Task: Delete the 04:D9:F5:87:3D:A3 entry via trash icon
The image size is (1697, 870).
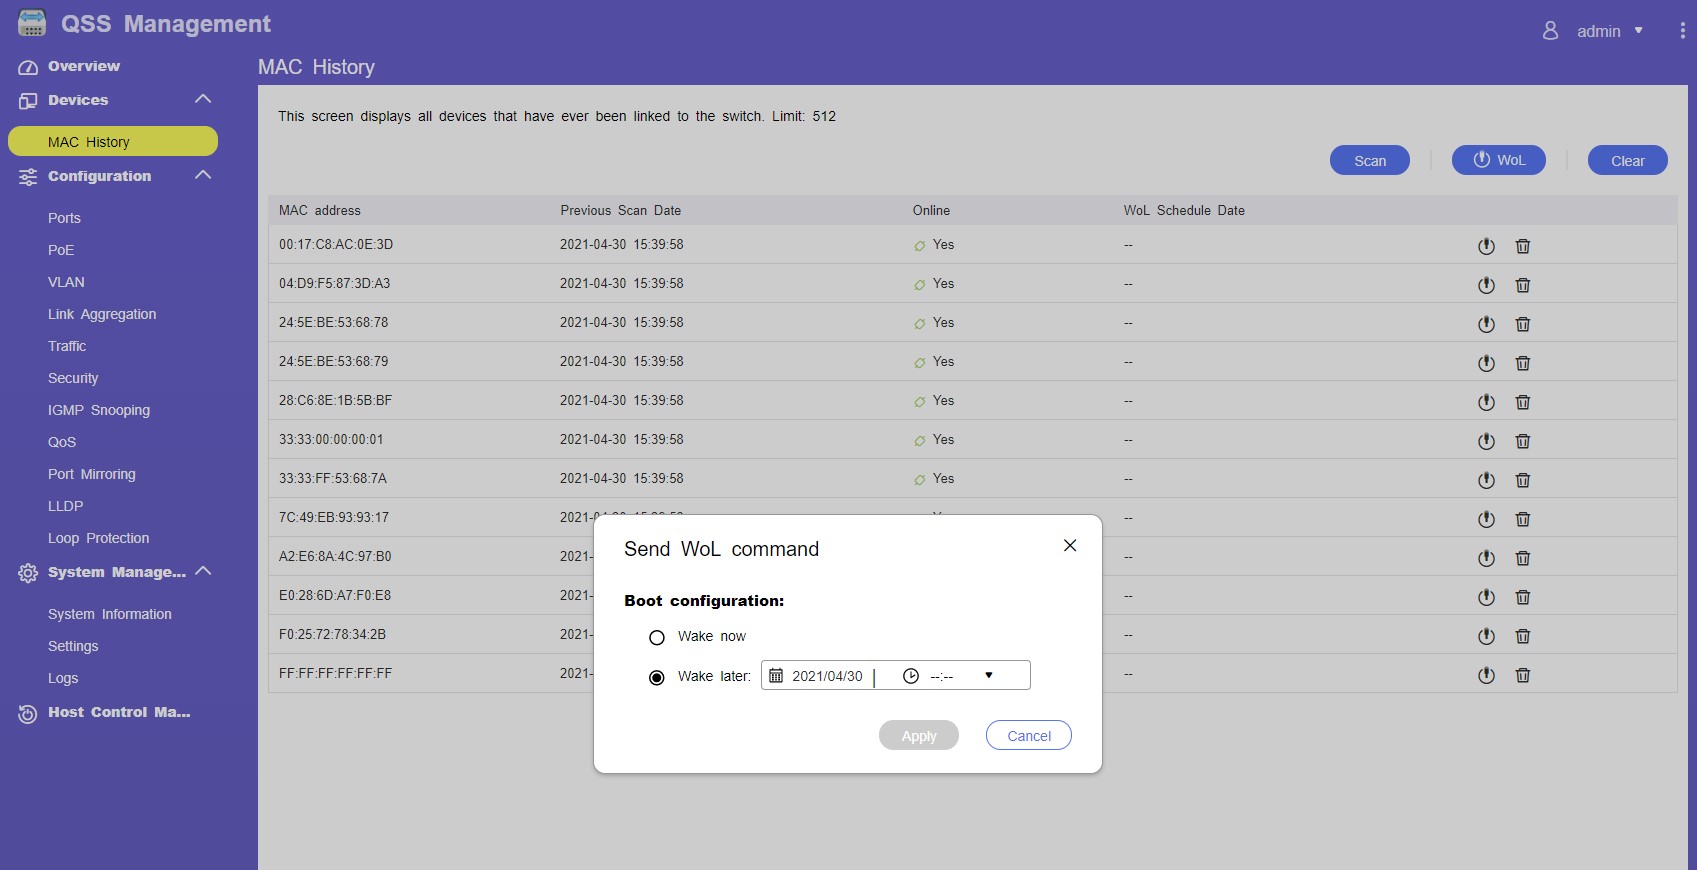Action: (1522, 285)
